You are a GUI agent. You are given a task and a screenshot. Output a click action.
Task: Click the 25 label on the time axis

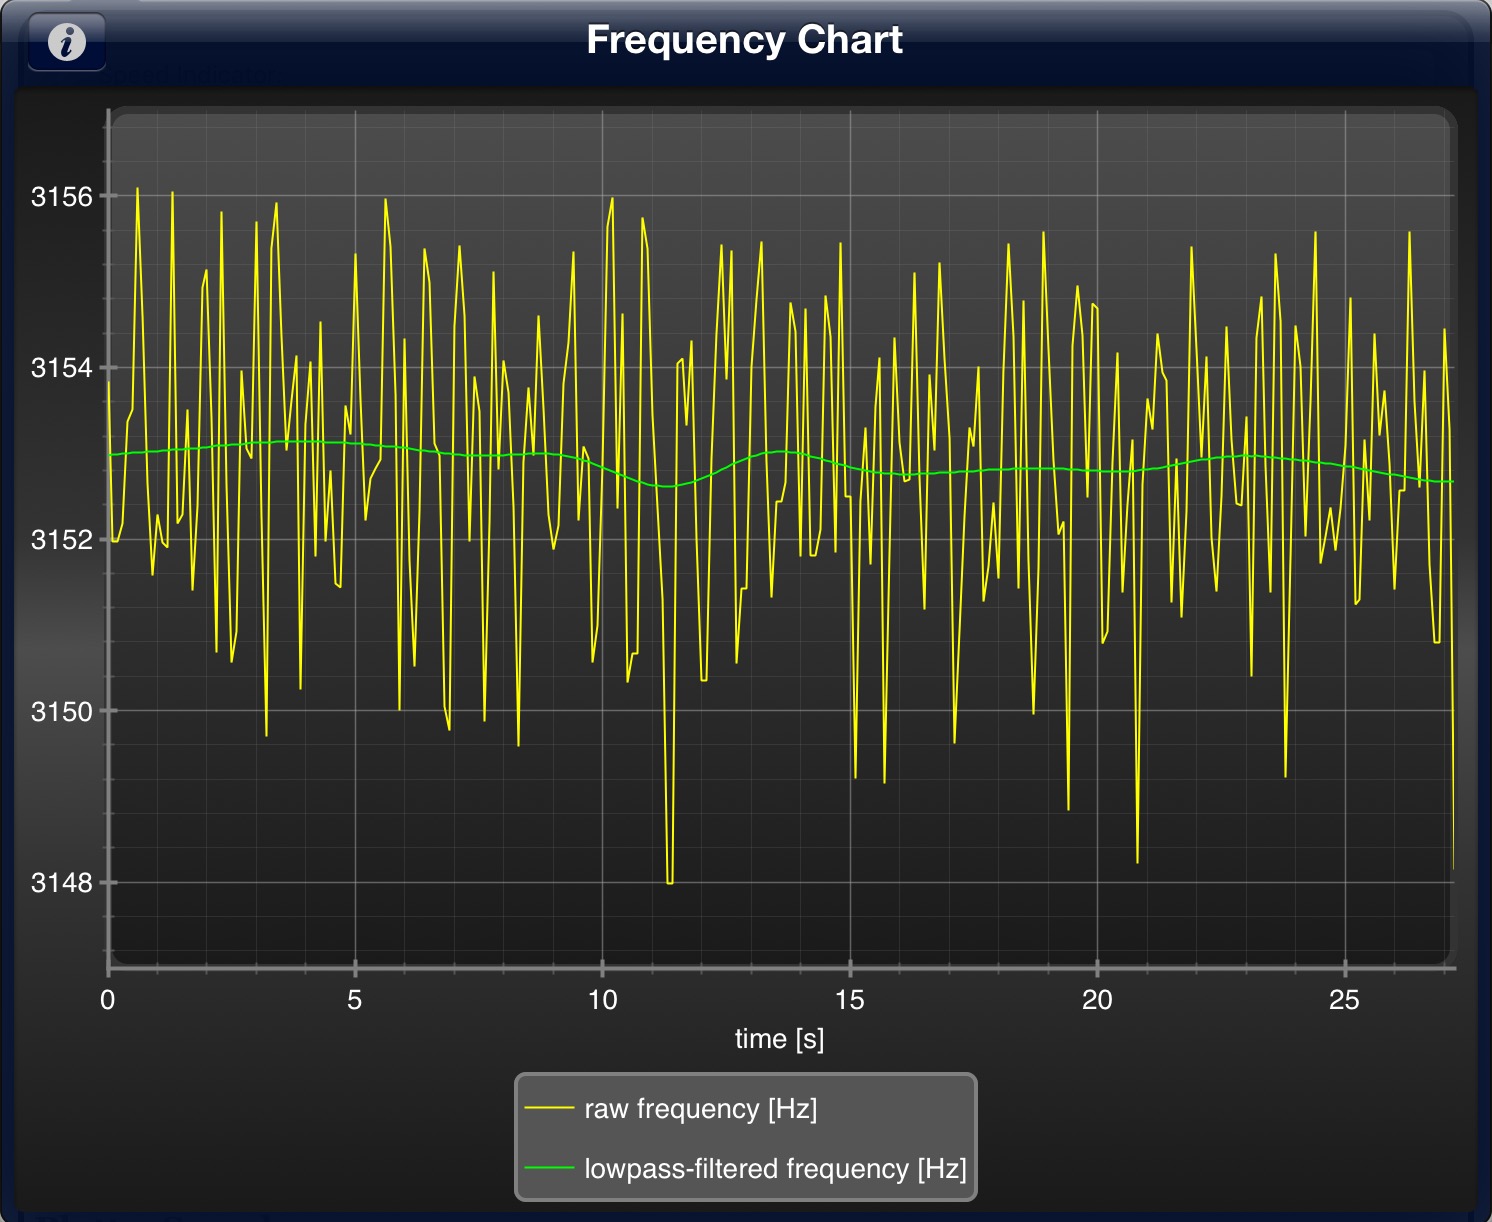1344,1000
